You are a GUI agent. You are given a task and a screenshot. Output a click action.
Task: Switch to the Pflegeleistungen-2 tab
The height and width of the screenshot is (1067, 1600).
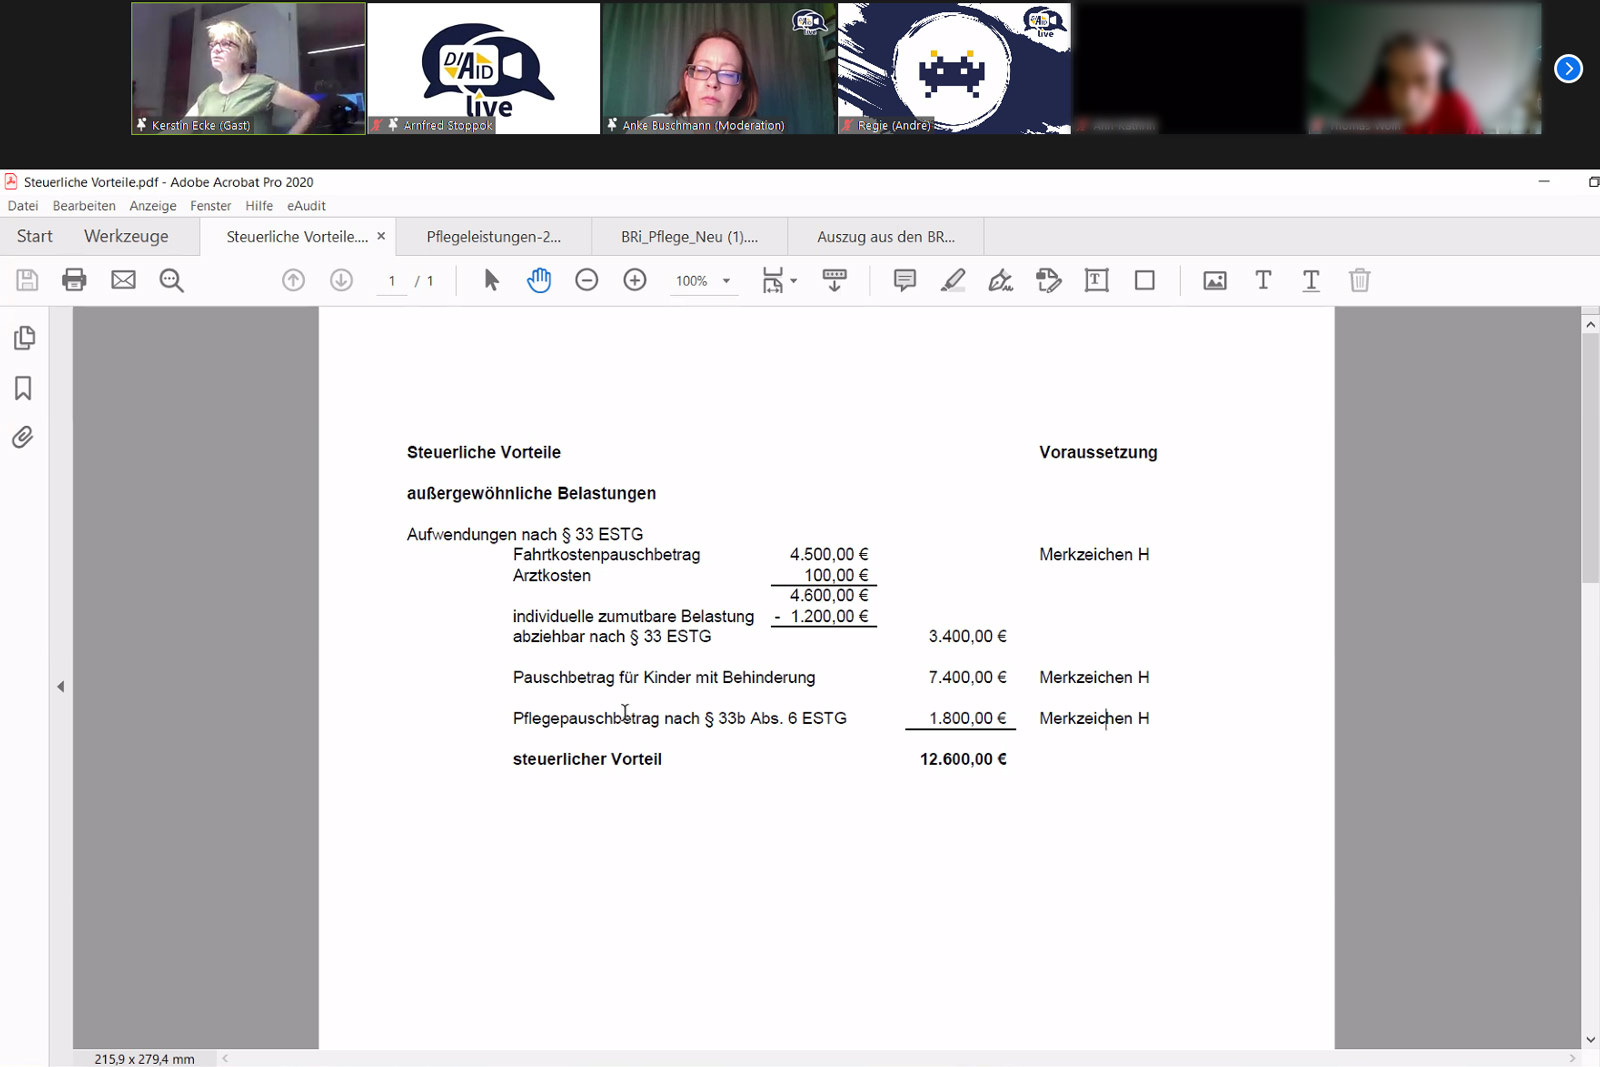(x=493, y=237)
